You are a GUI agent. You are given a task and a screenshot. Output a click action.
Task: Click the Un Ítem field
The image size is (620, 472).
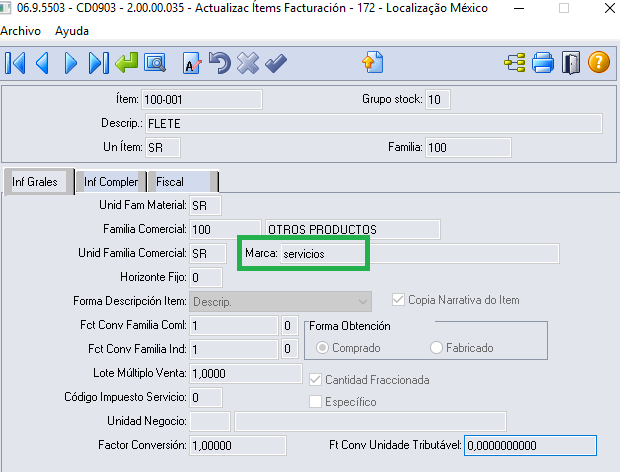(163, 147)
